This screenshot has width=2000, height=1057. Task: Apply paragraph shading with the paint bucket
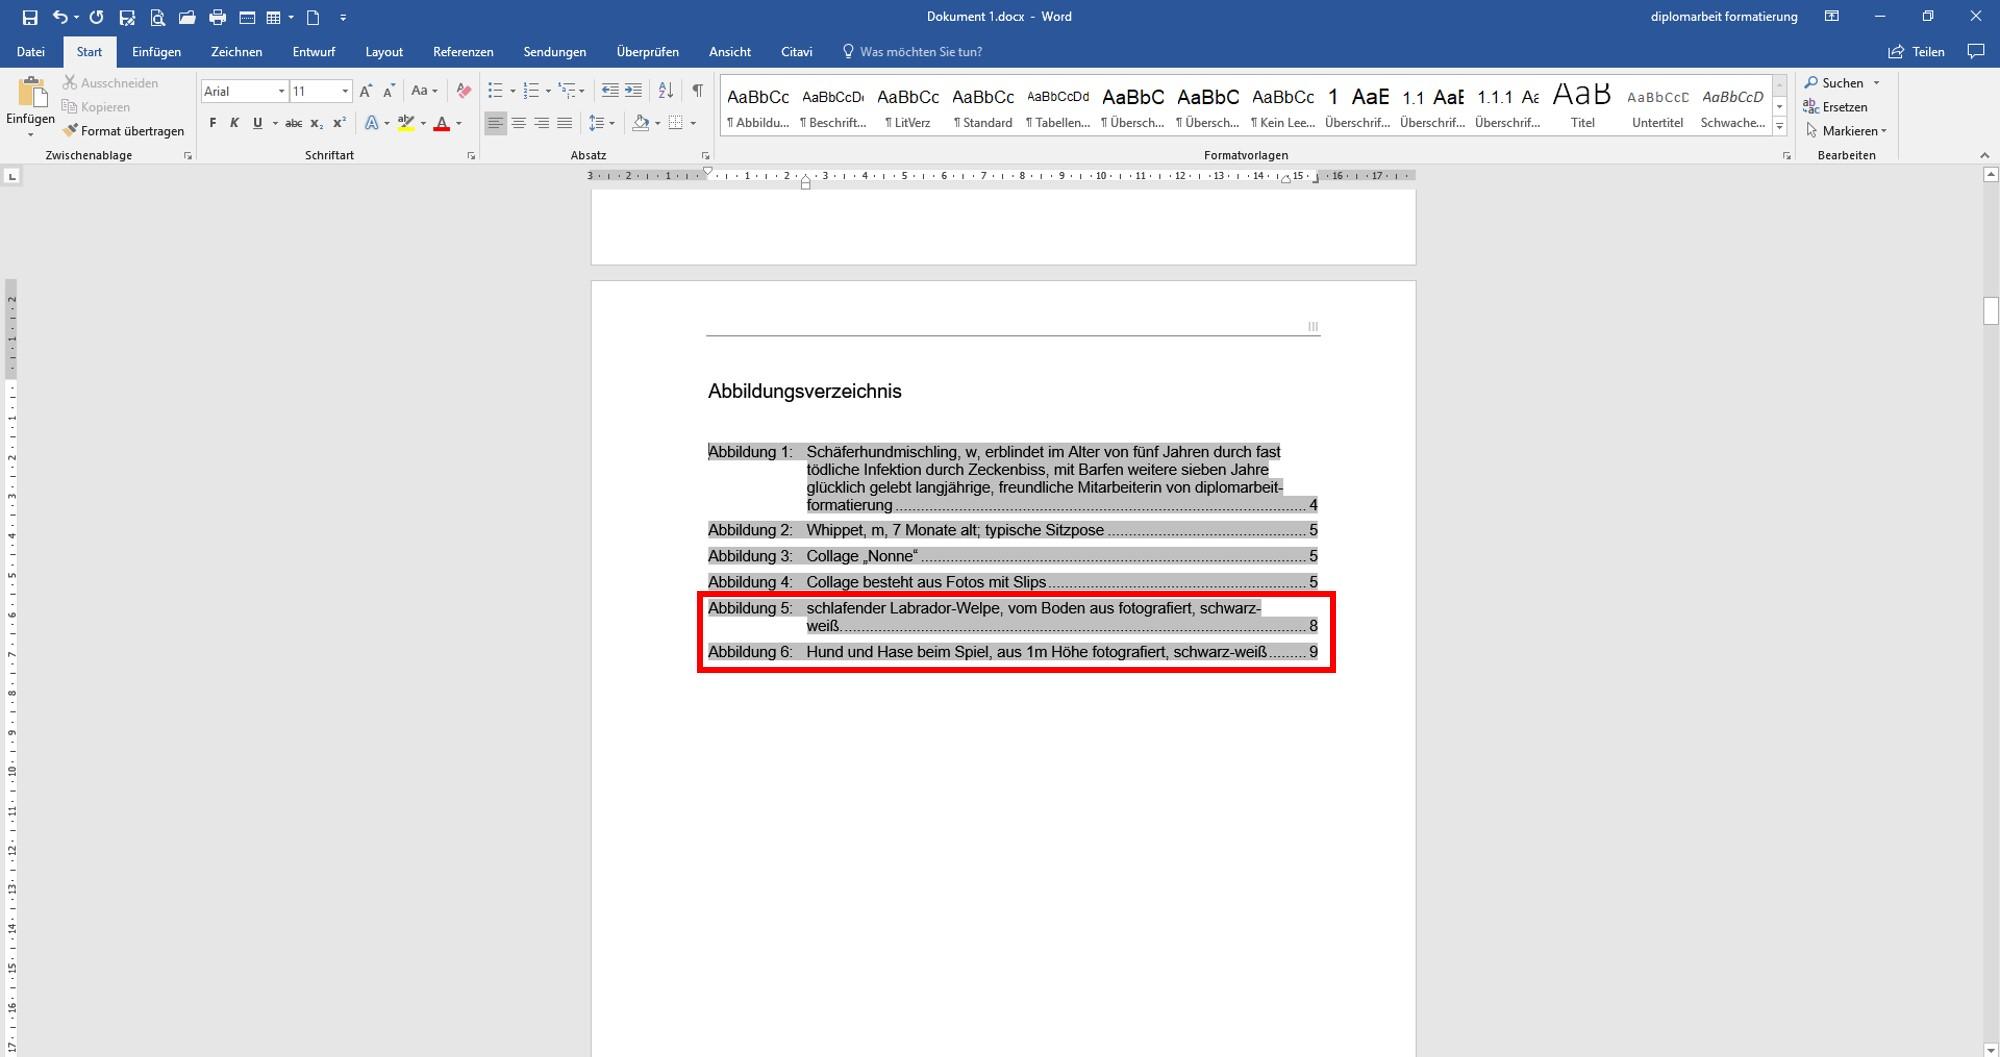click(641, 123)
